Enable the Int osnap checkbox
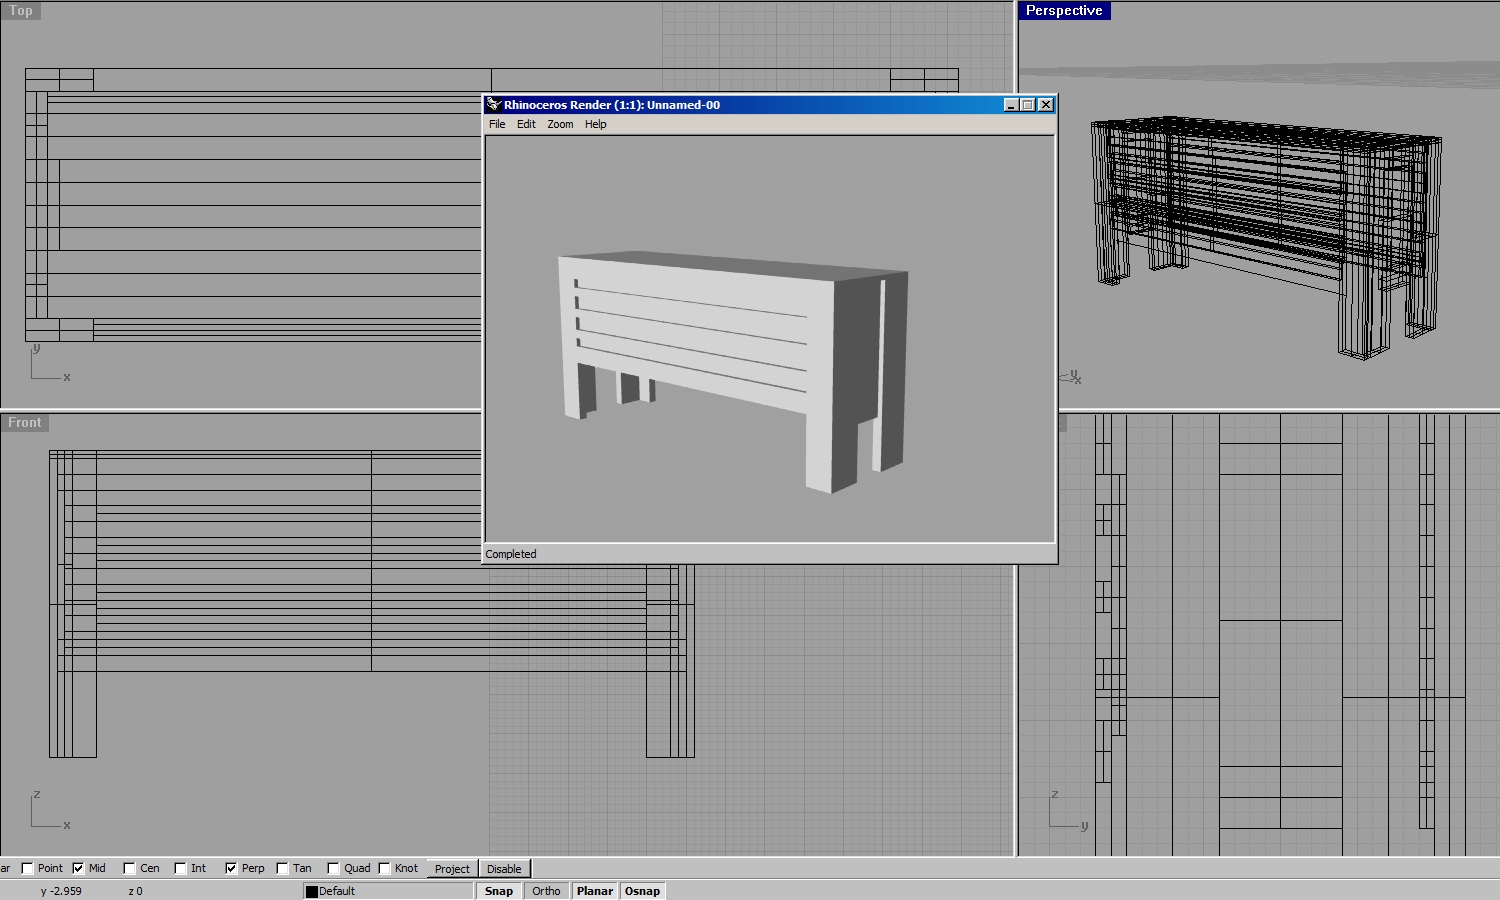Screen dimensions: 1500x900 click(180, 868)
